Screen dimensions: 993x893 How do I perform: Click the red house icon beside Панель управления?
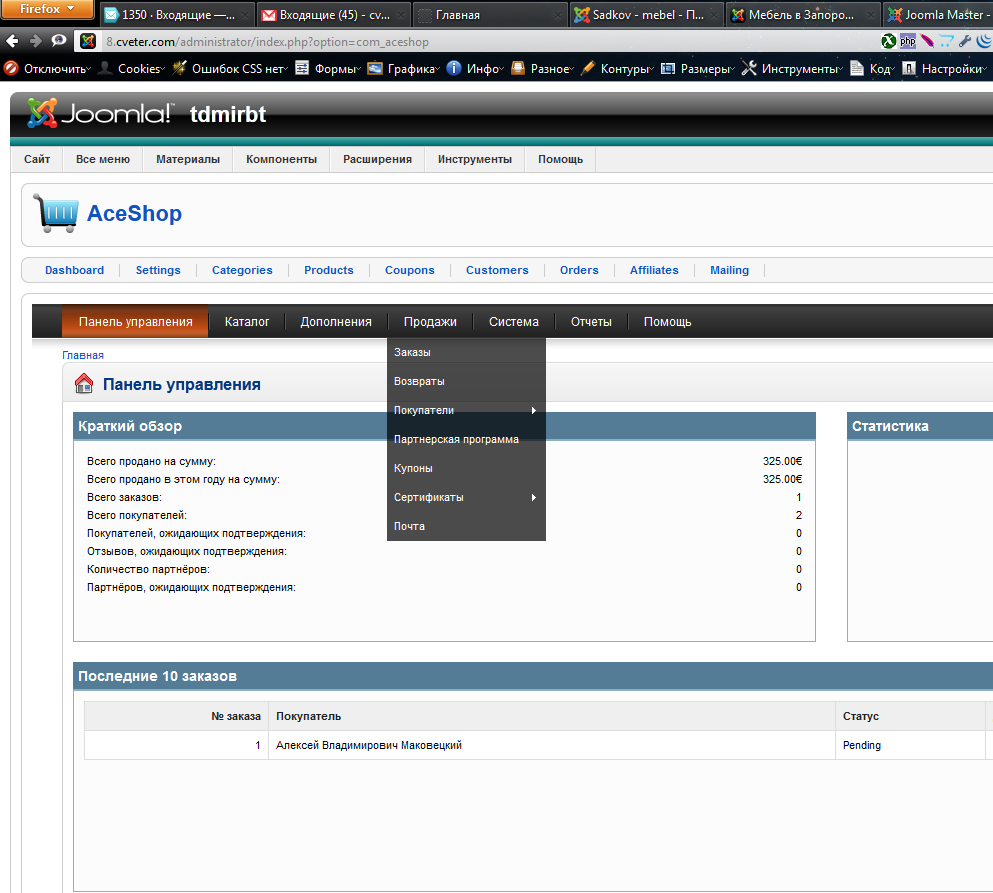(x=84, y=384)
